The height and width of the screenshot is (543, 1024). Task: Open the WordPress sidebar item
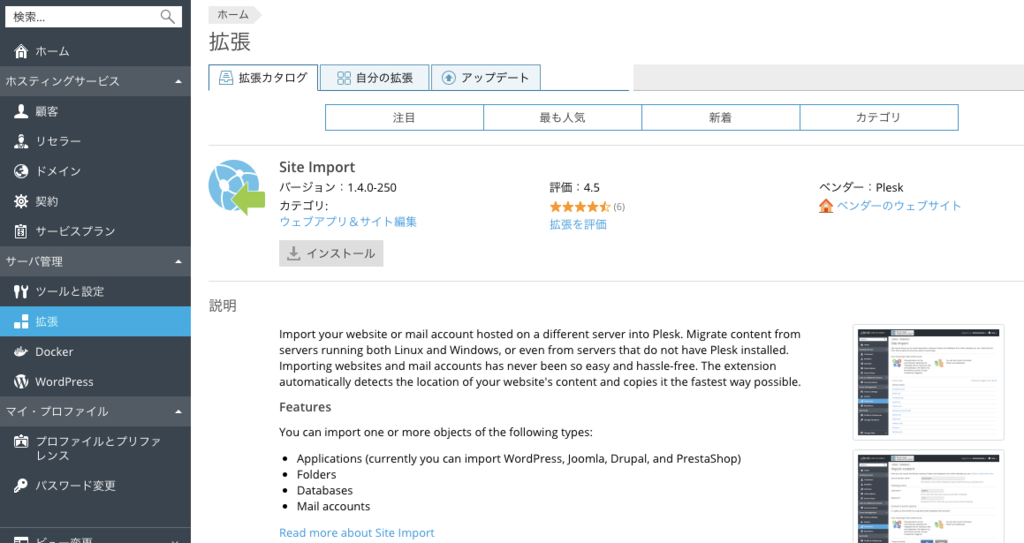tap(95, 382)
